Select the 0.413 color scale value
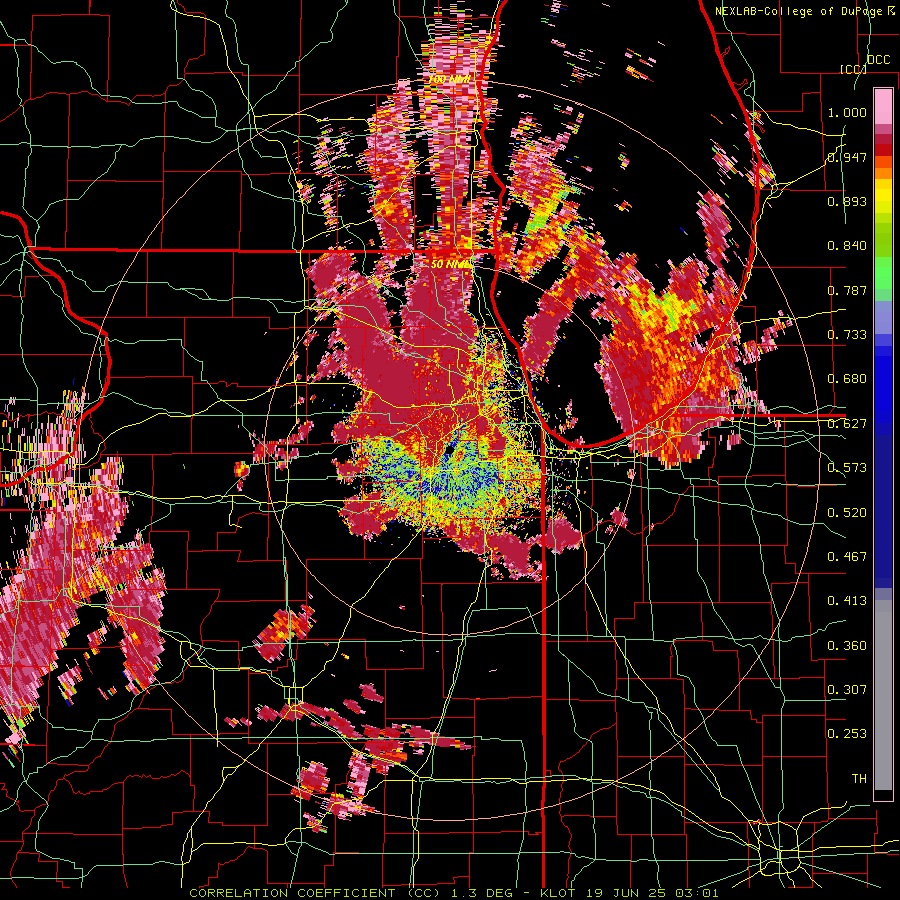The image size is (900, 900). (x=847, y=601)
